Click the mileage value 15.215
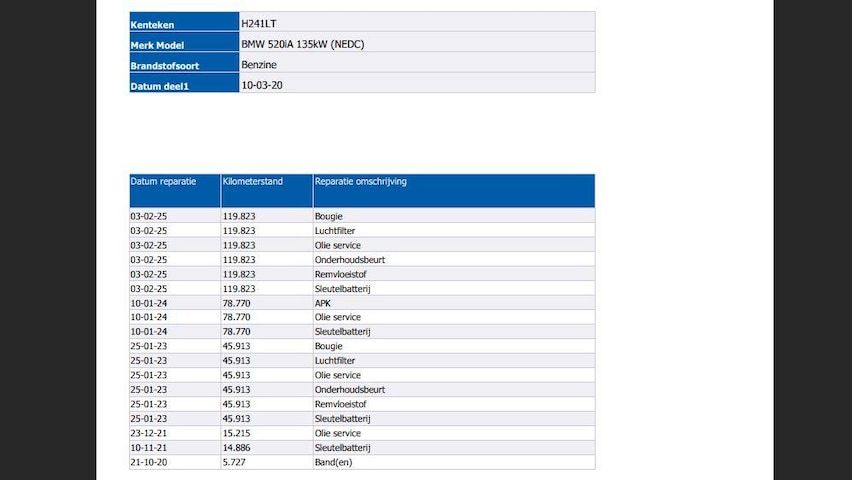The image size is (852, 480). pos(236,433)
